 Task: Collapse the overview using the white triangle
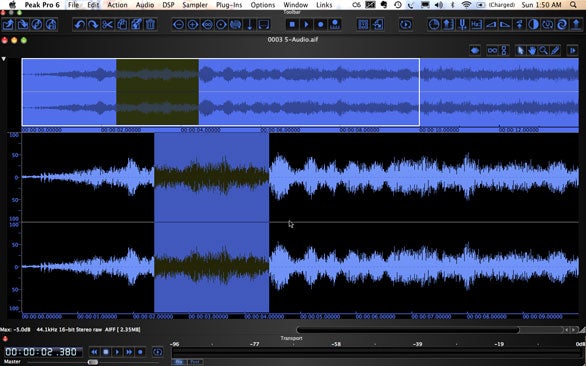(x=3, y=59)
